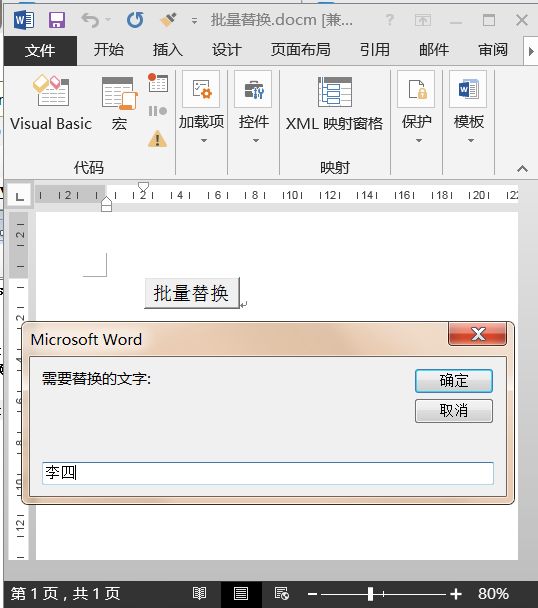Open the zoom level 80% dialog

click(x=493, y=594)
